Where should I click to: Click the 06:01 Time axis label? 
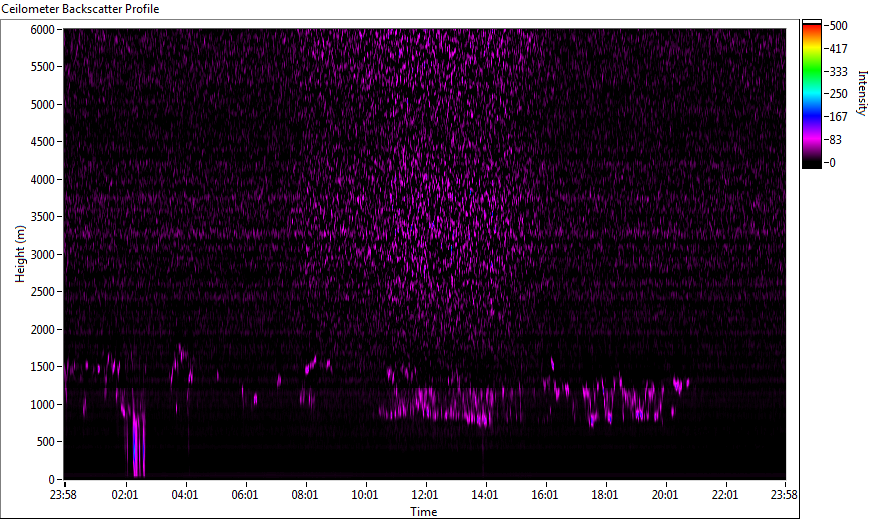(245, 495)
